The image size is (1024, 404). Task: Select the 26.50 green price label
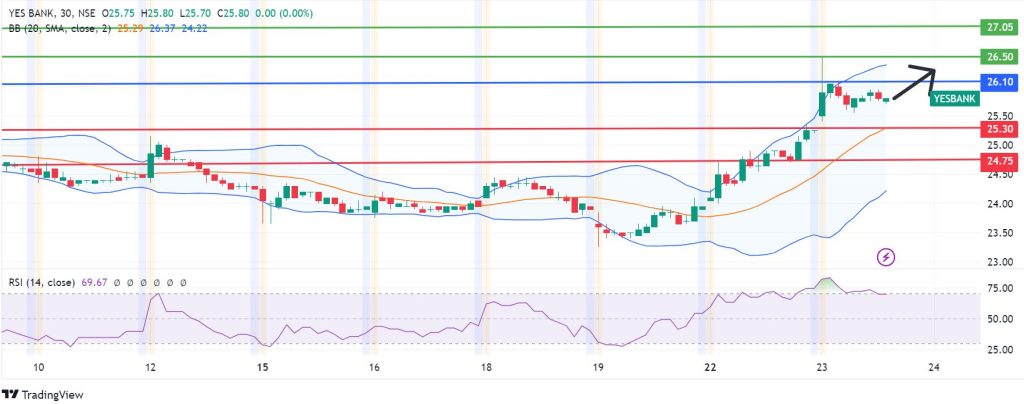point(1000,57)
